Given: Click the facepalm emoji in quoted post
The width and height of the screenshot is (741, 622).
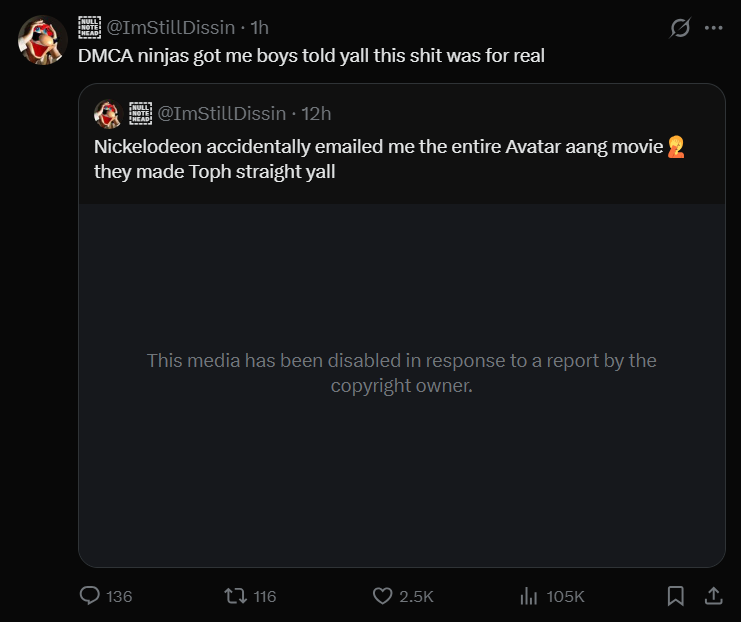Looking at the screenshot, I should (x=676, y=147).
